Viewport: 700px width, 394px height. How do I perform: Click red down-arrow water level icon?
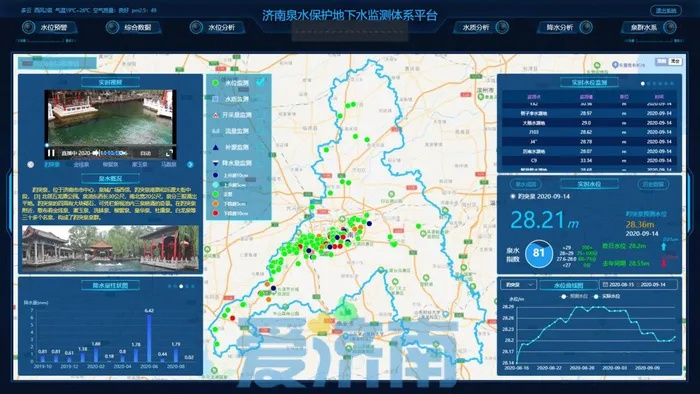click(663, 263)
